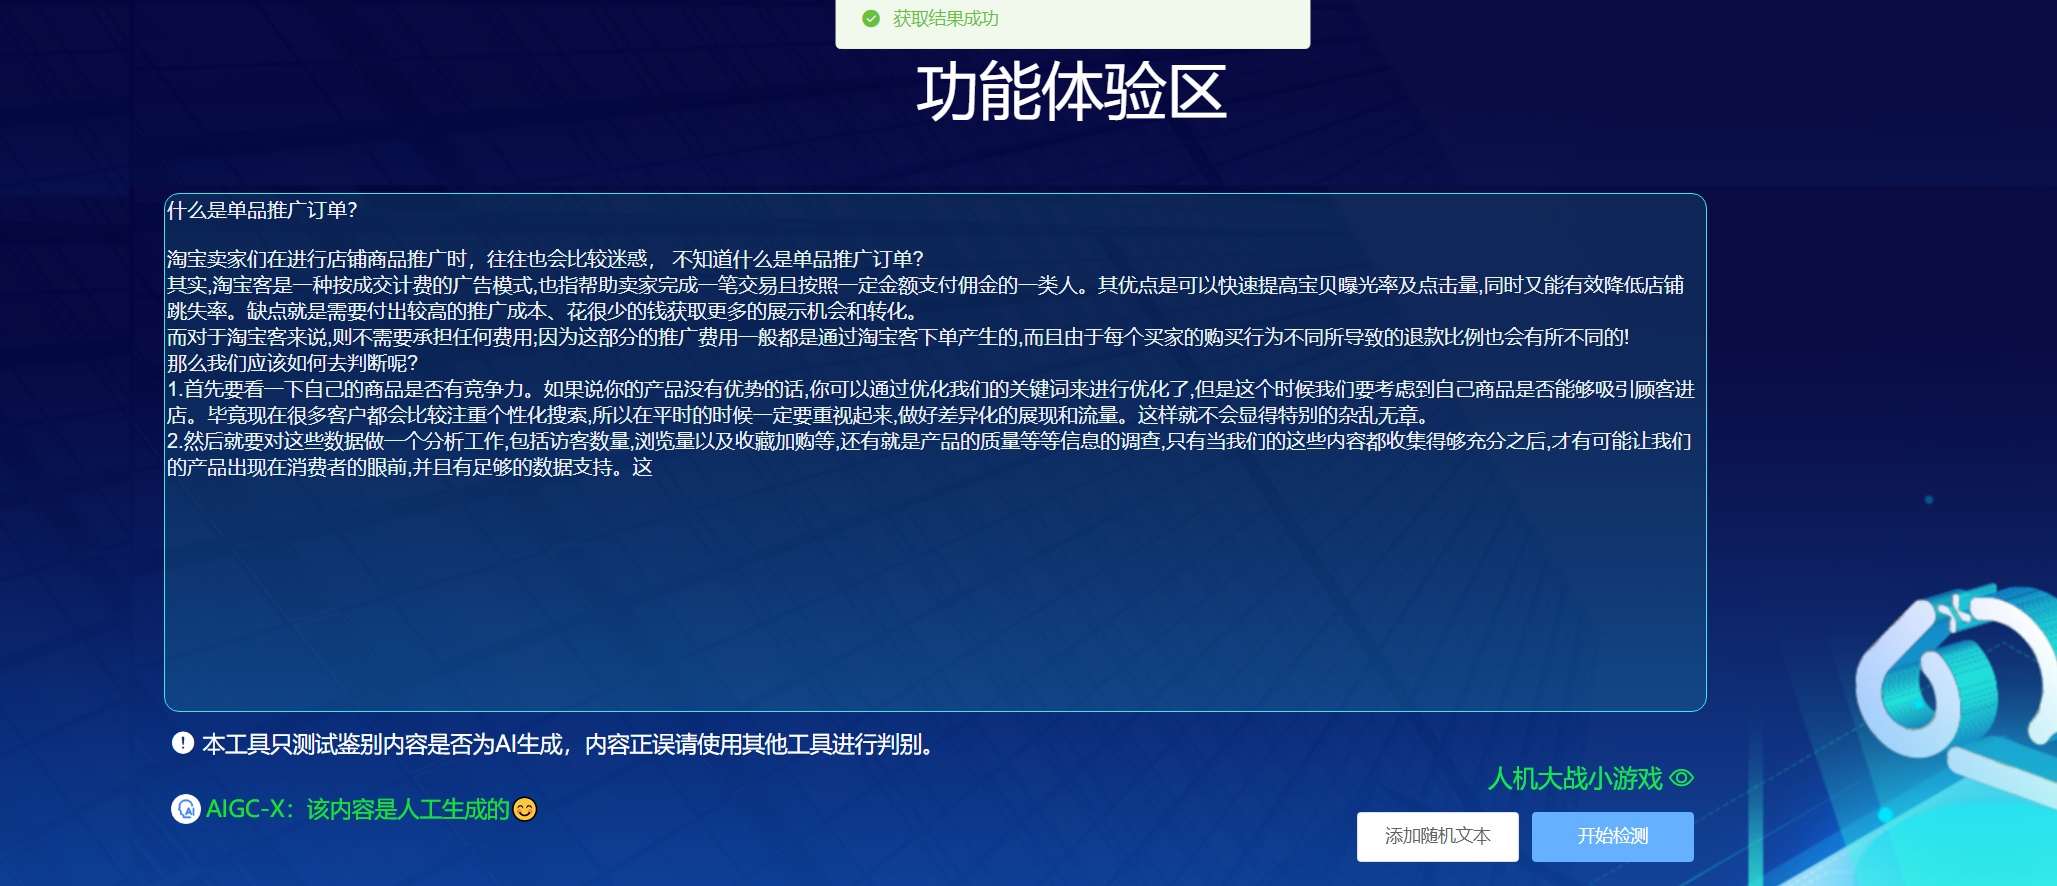2057x886 pixels.
Task: Click the 添加随机文本 button
Action: tap(1437, 836)
